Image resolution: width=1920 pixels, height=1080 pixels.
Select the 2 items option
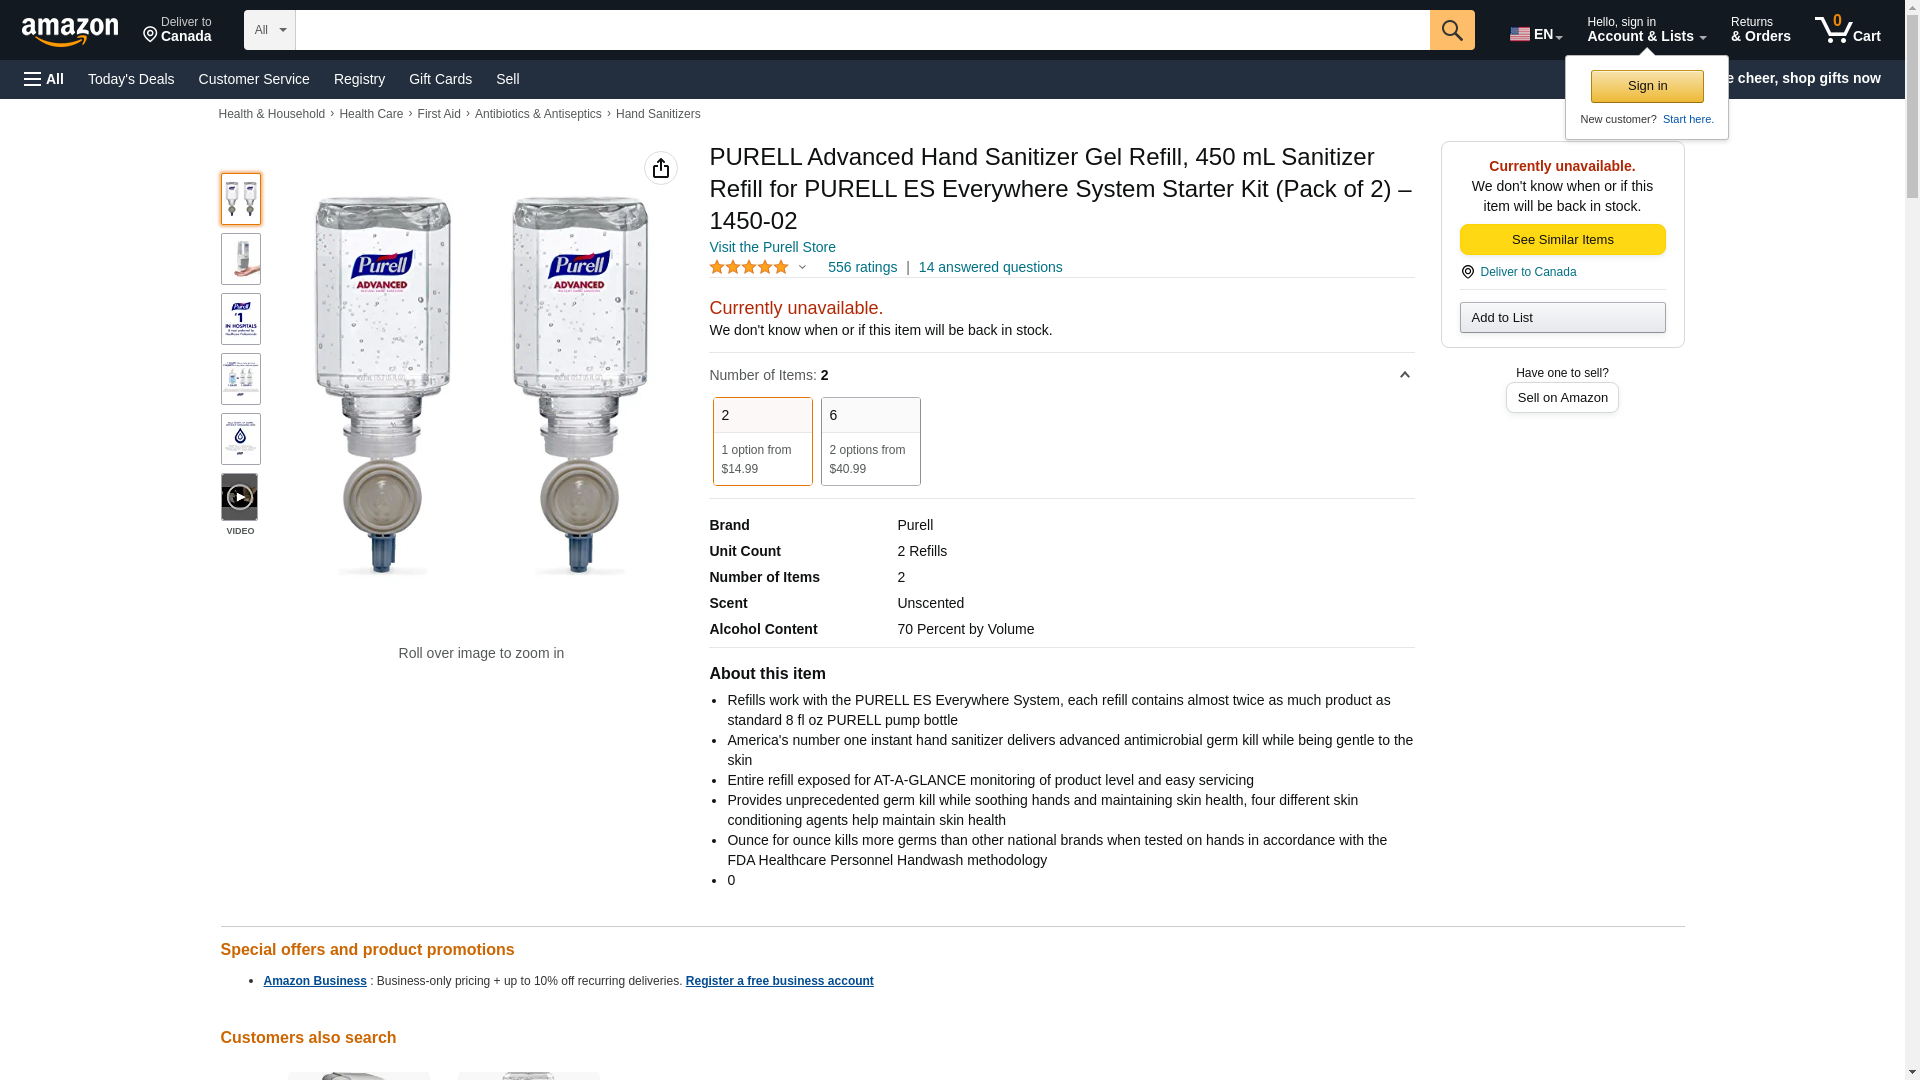762,441
